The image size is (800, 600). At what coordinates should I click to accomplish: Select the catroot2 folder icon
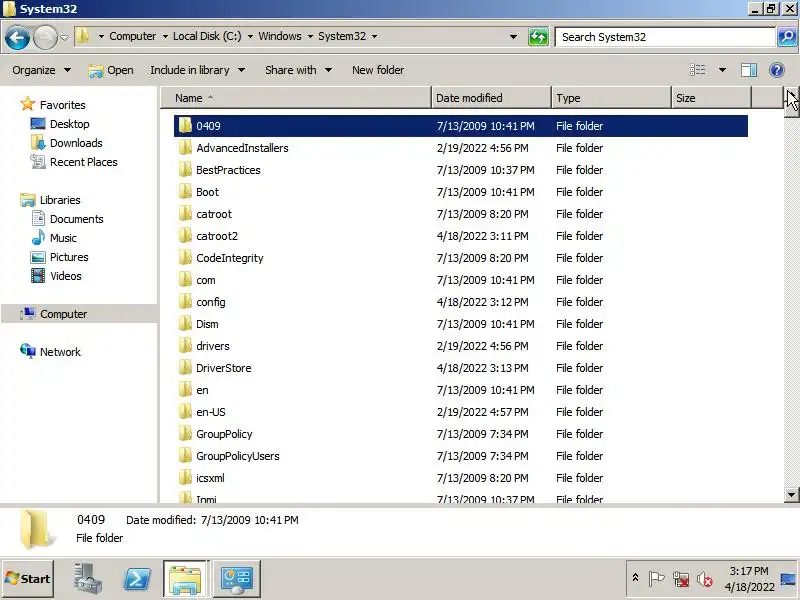[x=185, y=235]
